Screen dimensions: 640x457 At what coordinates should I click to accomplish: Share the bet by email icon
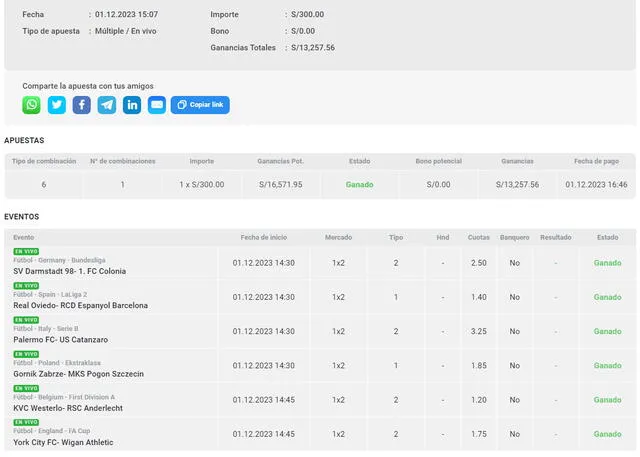pos(157,105)
